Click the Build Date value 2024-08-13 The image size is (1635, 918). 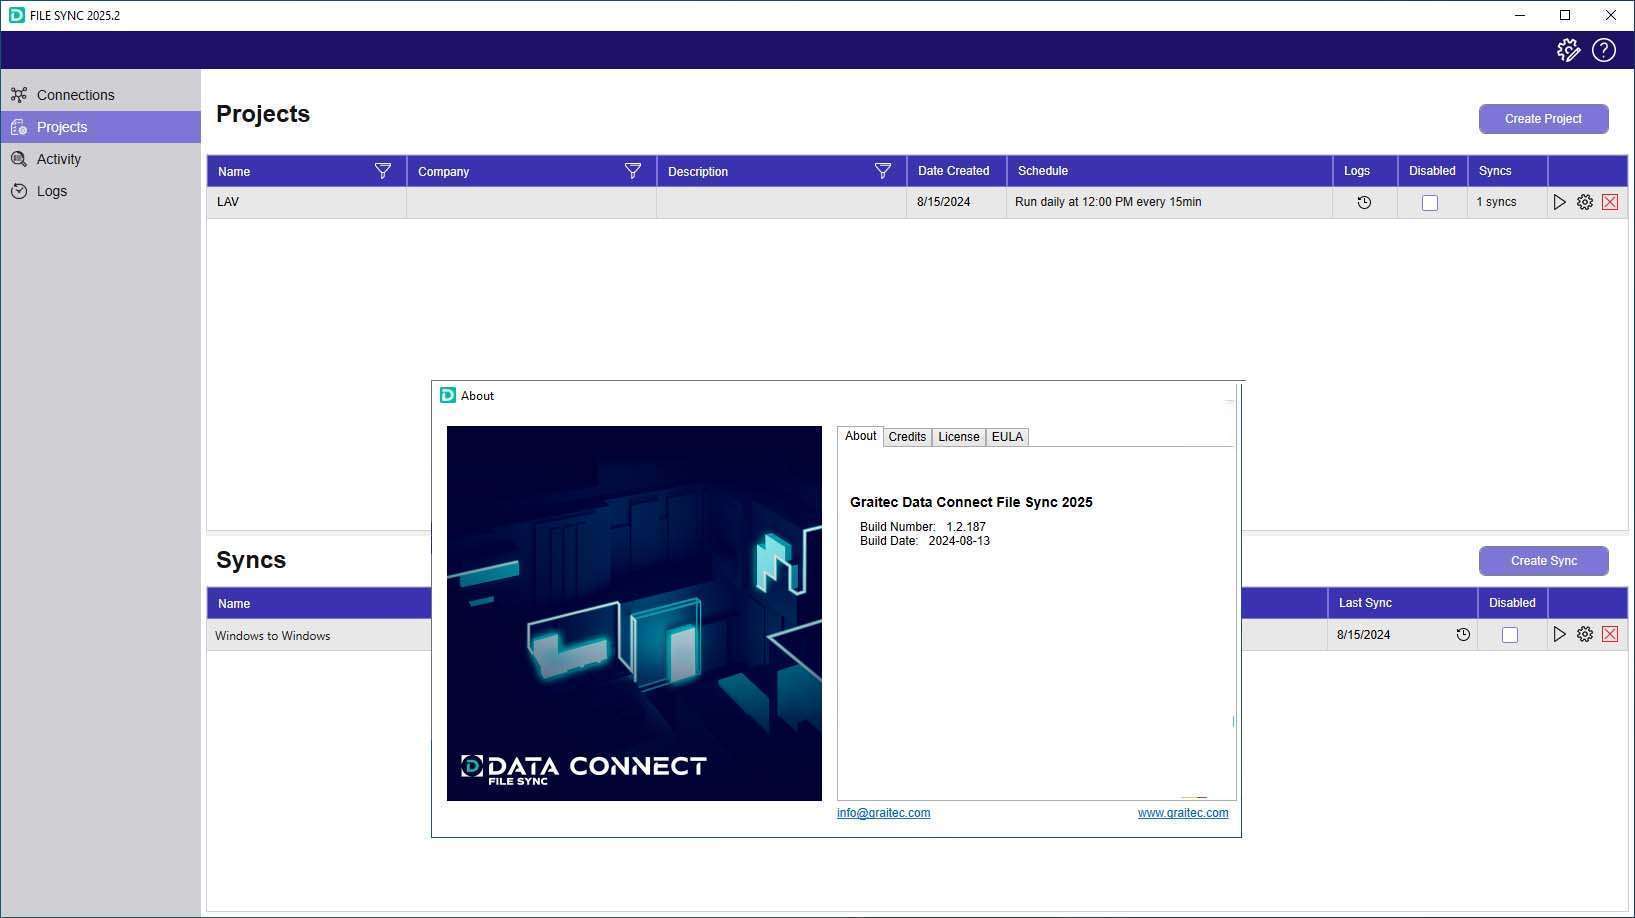pos(959,541)
